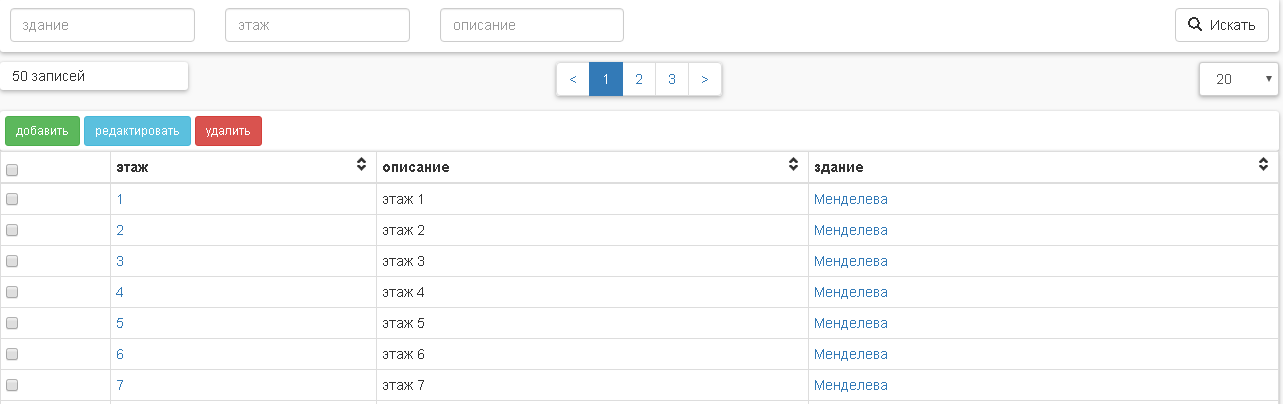Toggle the select-all checkbox in the table header
The height and width of the screenshot is (404, 1283).
click(12, 169)
